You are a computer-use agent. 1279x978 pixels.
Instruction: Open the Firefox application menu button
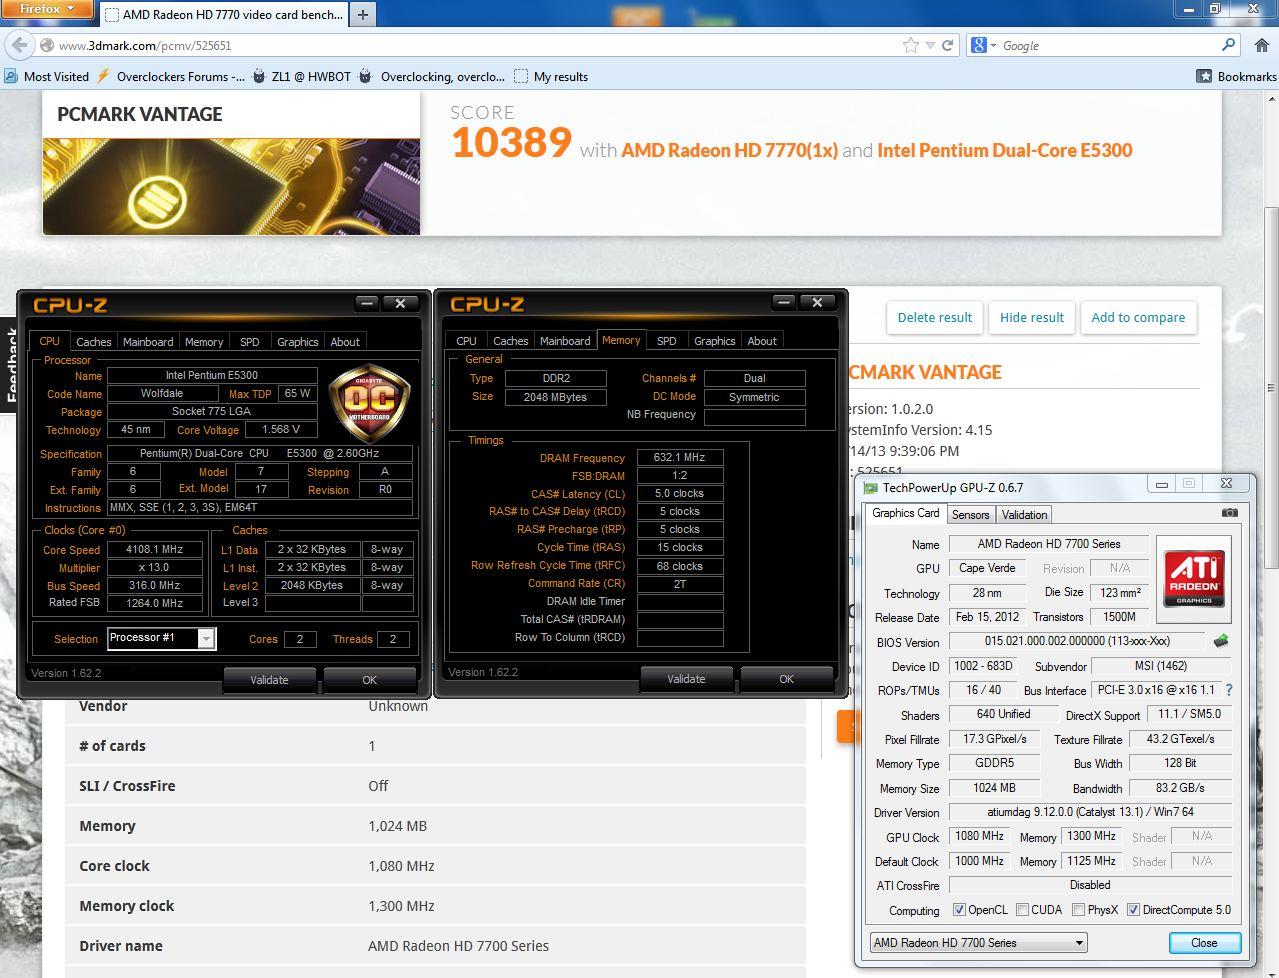click(46, 9)
